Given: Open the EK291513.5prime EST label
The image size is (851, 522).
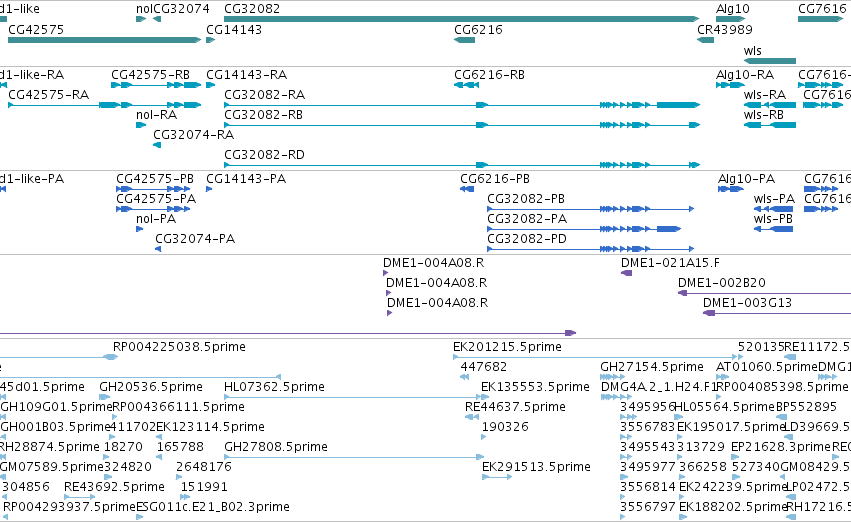Looking at the screenshot, I should point(536,467).
